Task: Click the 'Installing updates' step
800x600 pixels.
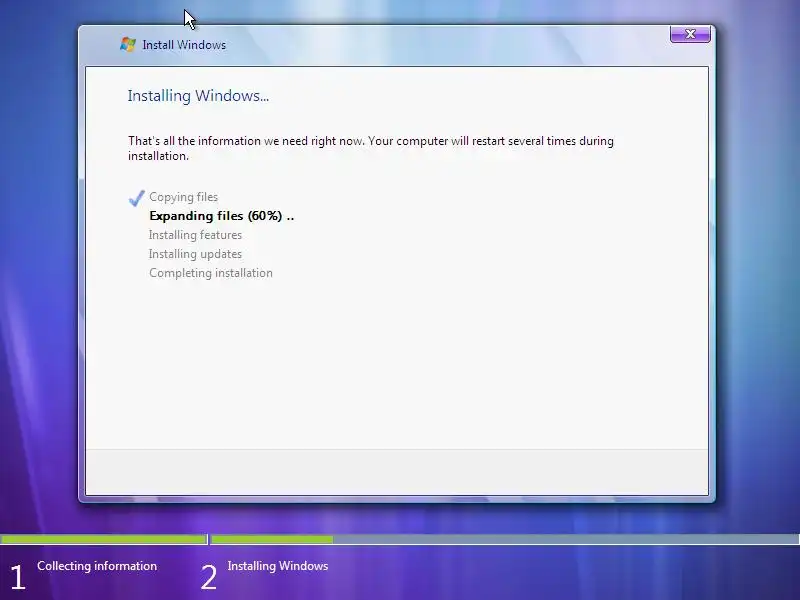Action: pos(195,254)
